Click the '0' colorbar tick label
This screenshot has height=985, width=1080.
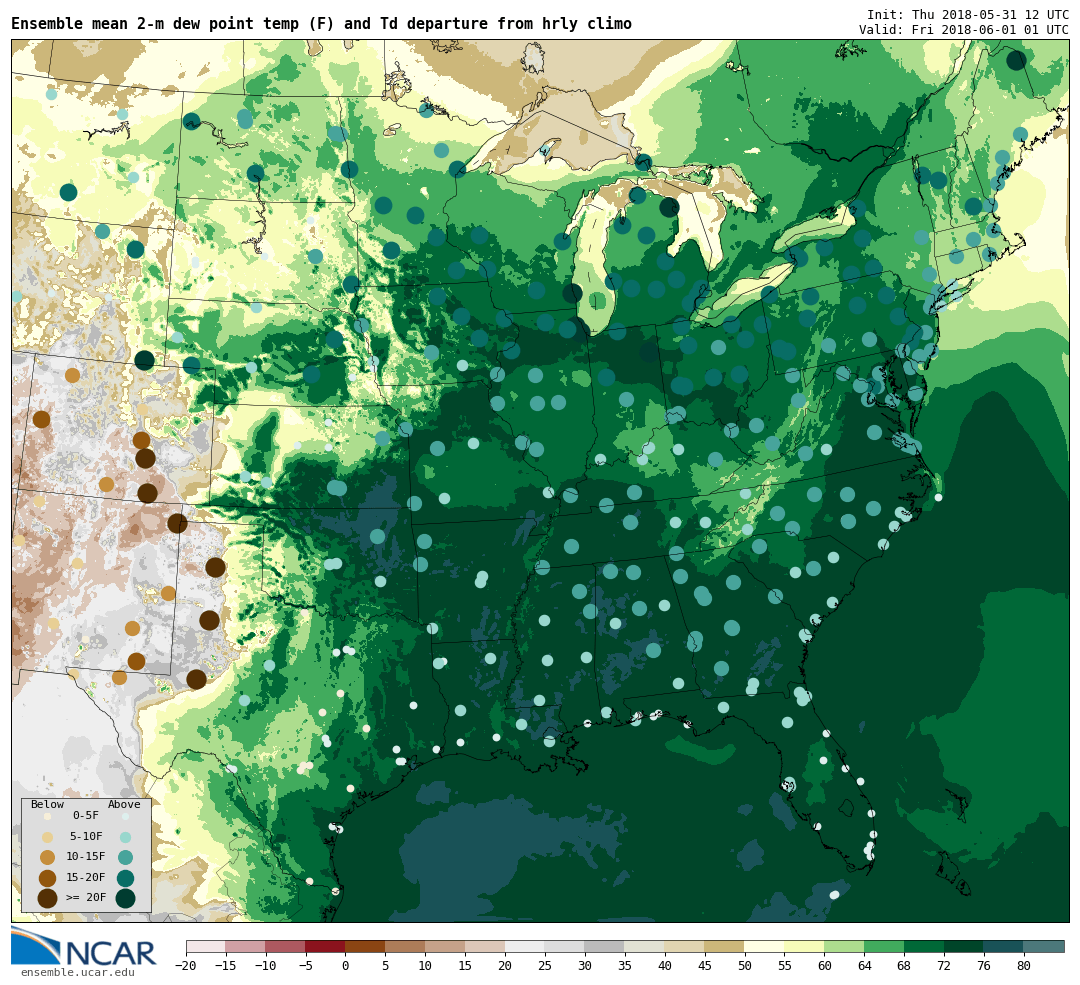[x=346, y=966]
